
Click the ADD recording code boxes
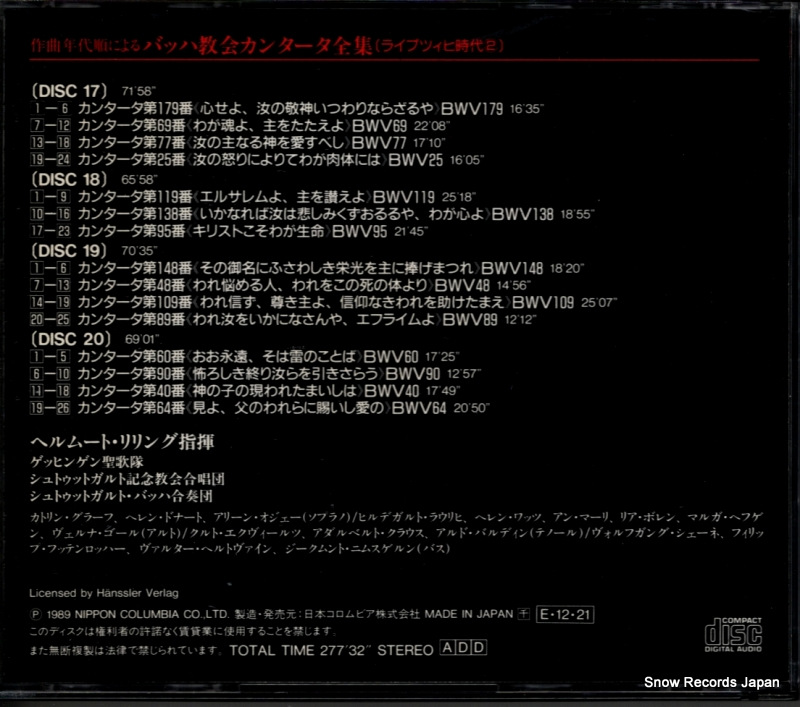(x=463, y=647)
